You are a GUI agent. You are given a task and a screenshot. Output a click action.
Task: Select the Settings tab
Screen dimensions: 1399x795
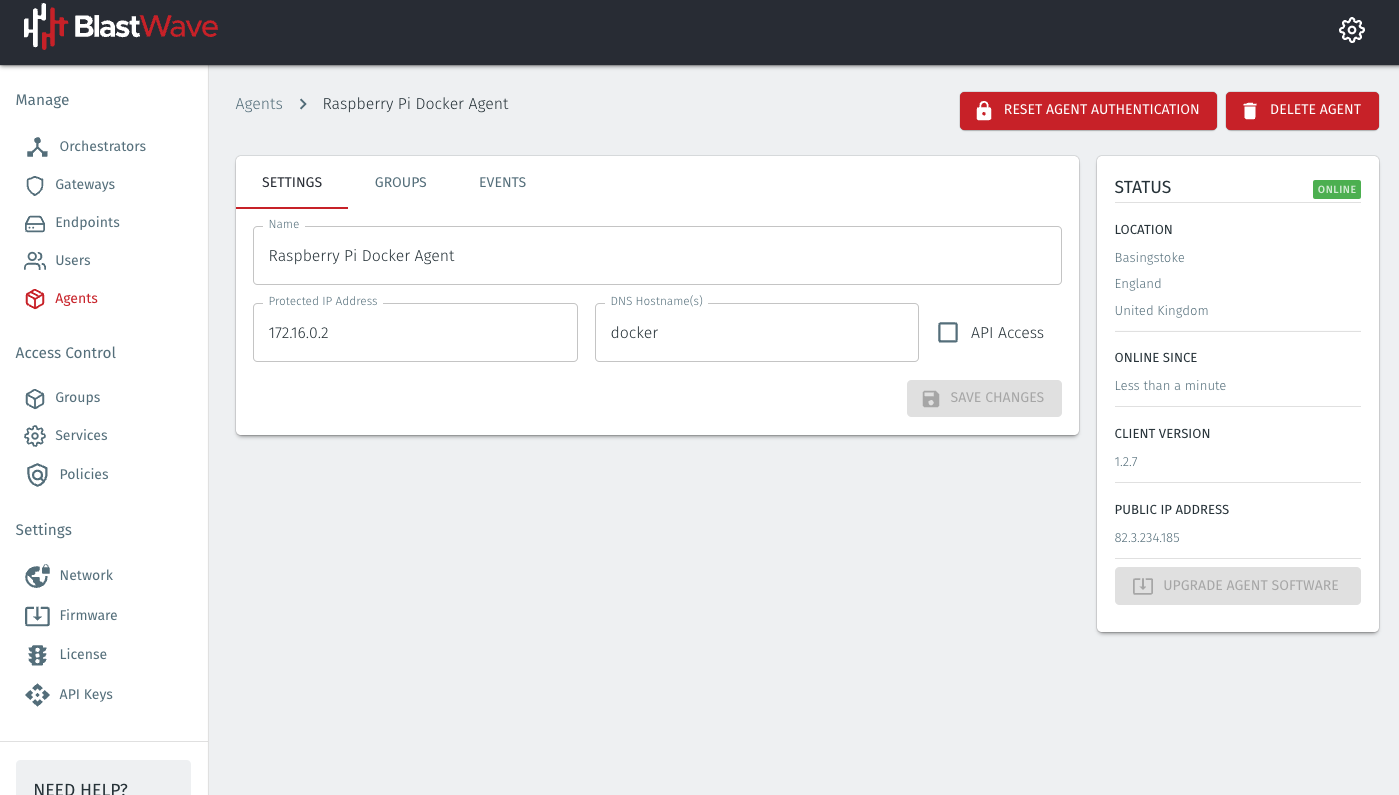coord(292,182)
